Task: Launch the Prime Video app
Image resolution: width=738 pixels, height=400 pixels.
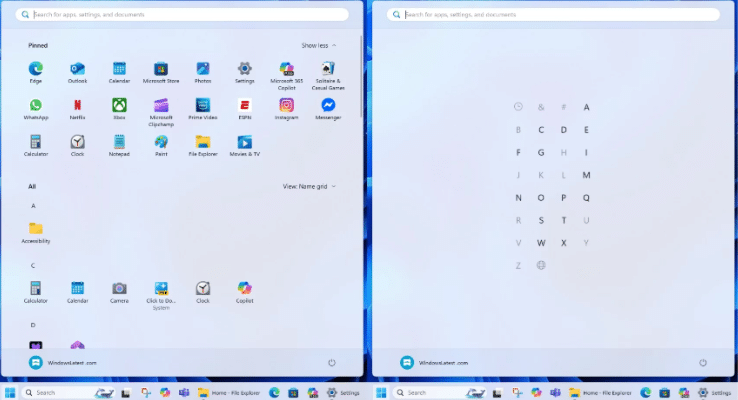Action: coord(203,109)
